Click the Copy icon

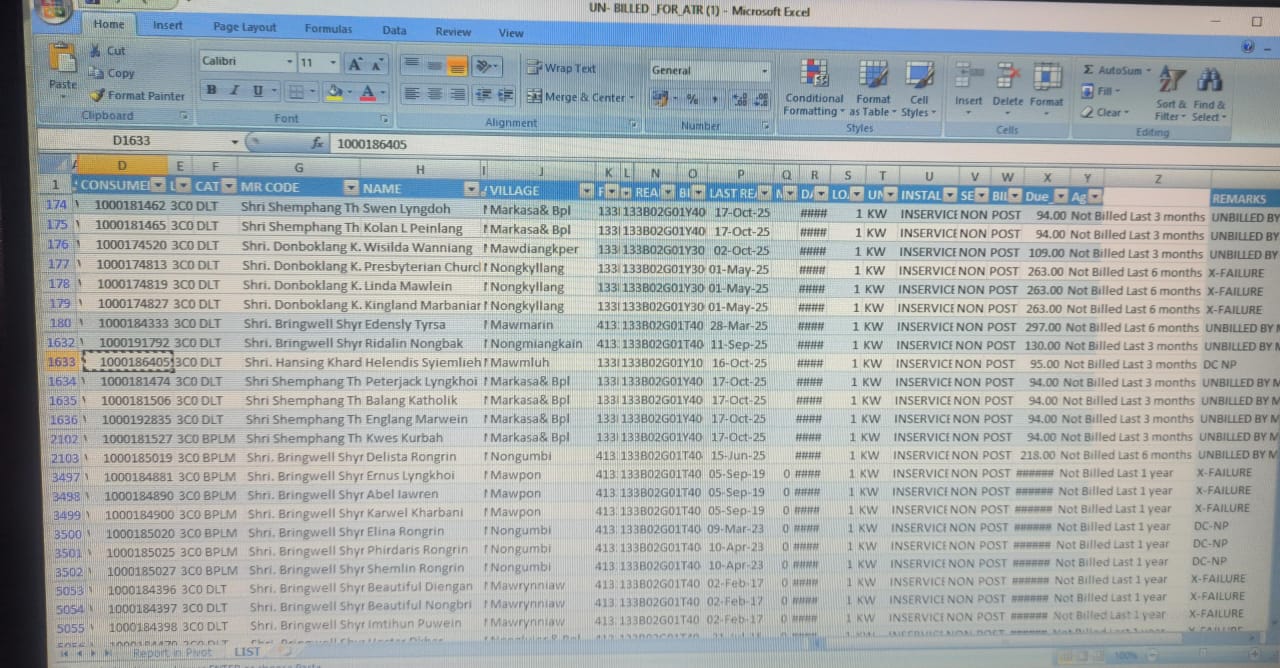[96, 73]
